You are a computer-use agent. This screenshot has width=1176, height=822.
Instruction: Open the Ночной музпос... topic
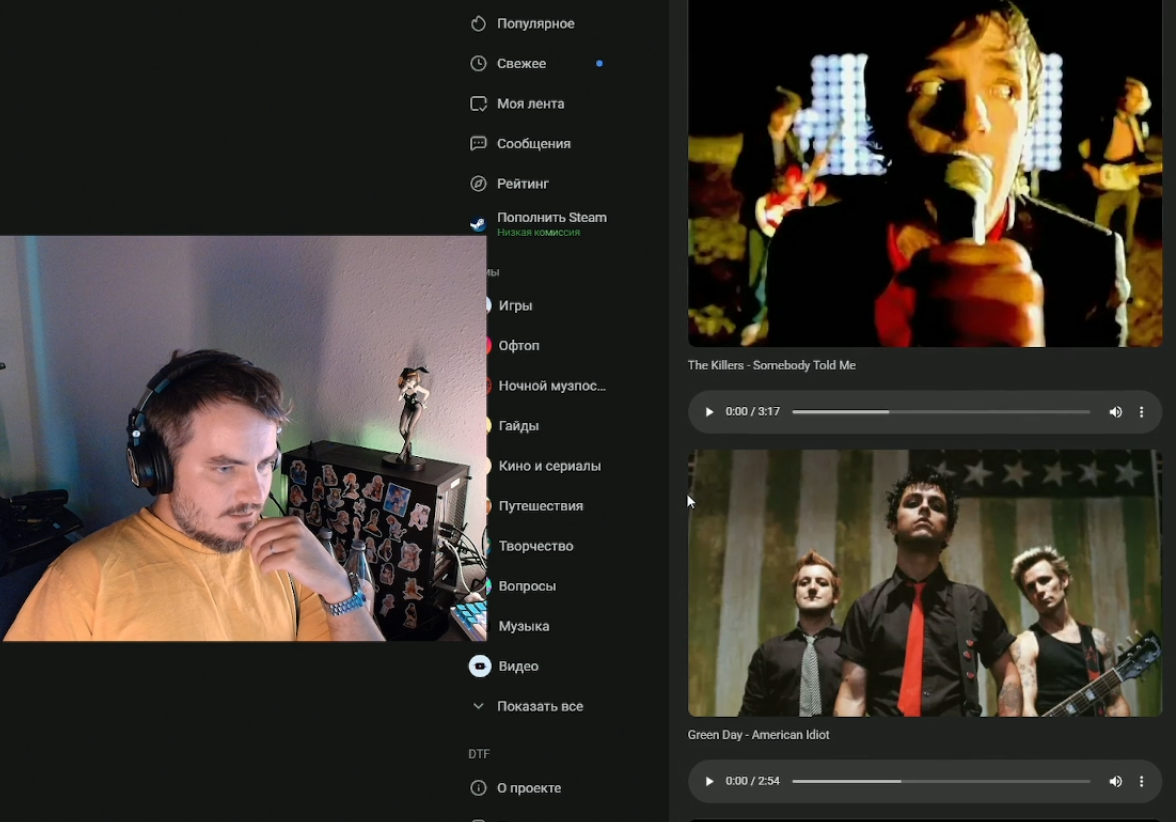(552, 386)
